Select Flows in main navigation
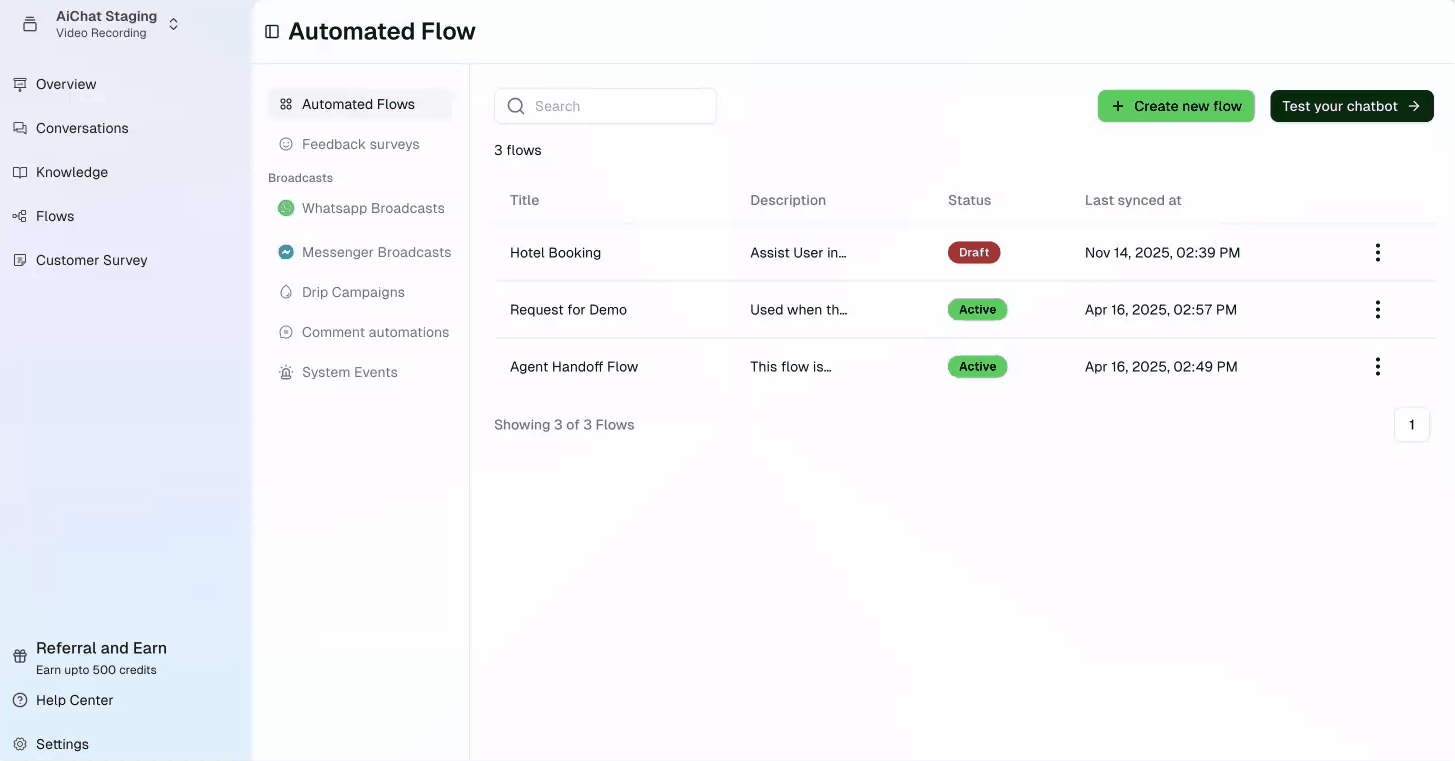The width and height of the screenshot is (1455, 761). (x=55, y=216)
